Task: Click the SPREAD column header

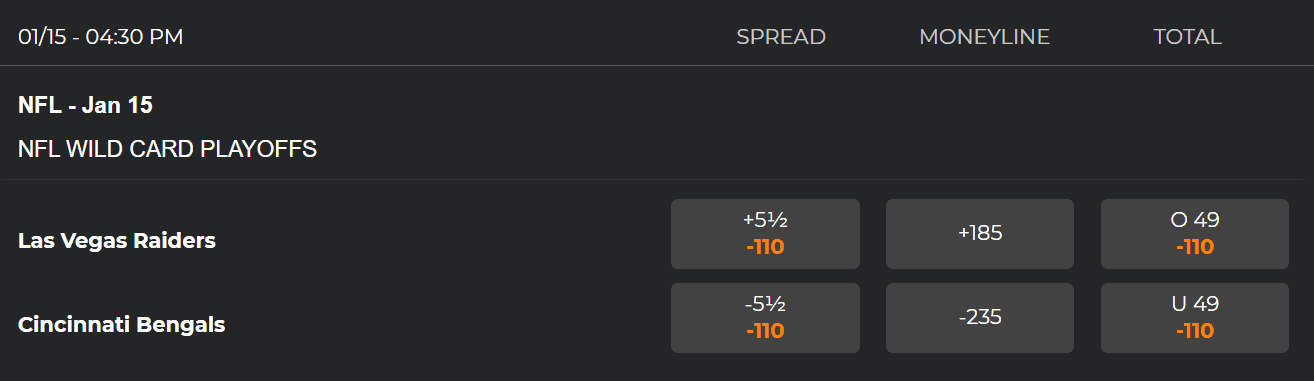Action: click(781, 37)
